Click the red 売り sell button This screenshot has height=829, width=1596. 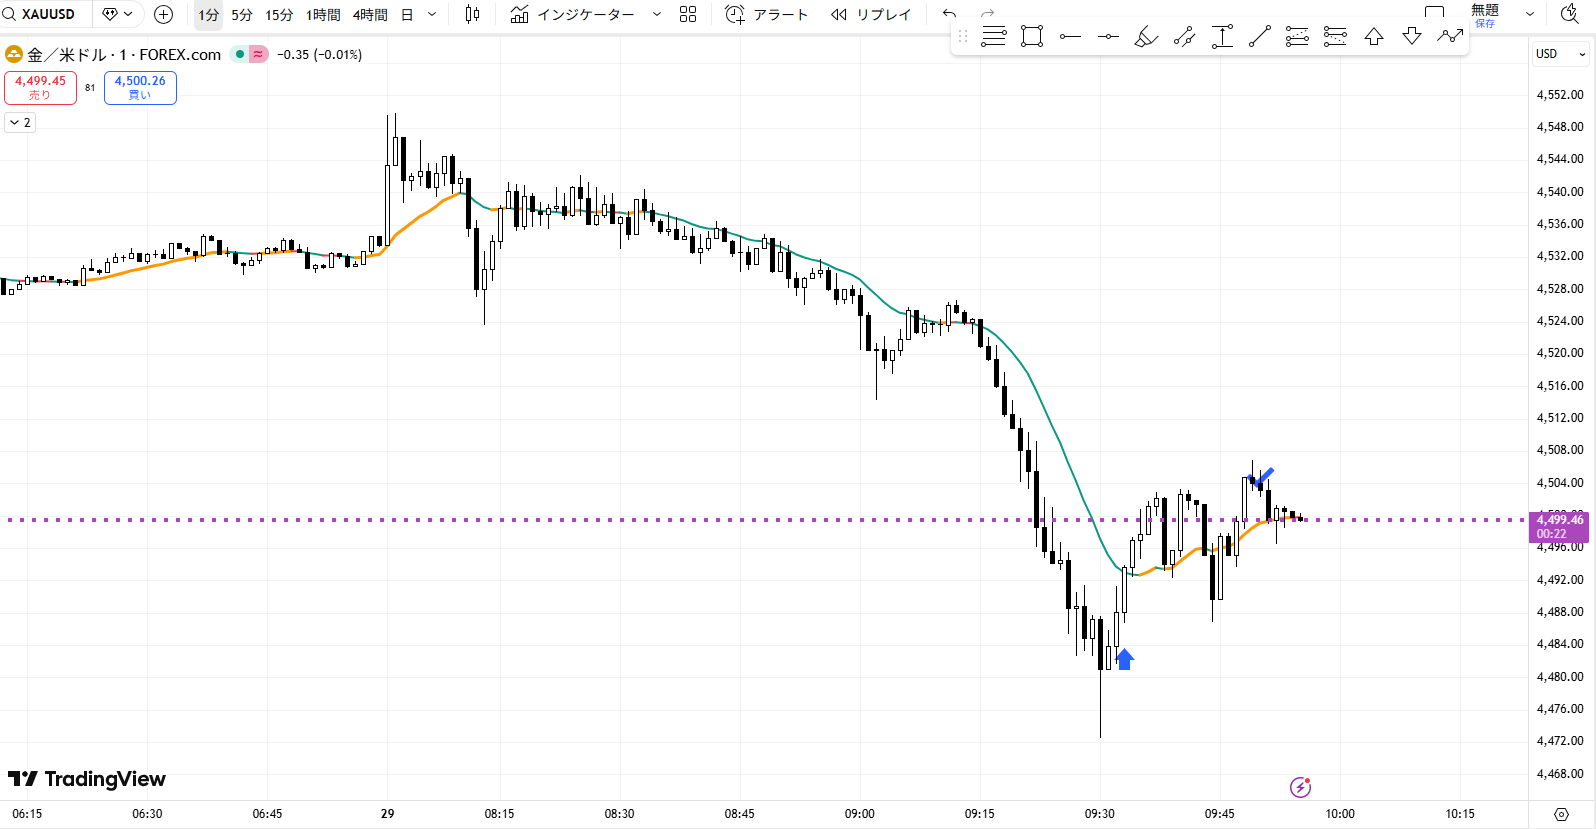coord(40,88)
